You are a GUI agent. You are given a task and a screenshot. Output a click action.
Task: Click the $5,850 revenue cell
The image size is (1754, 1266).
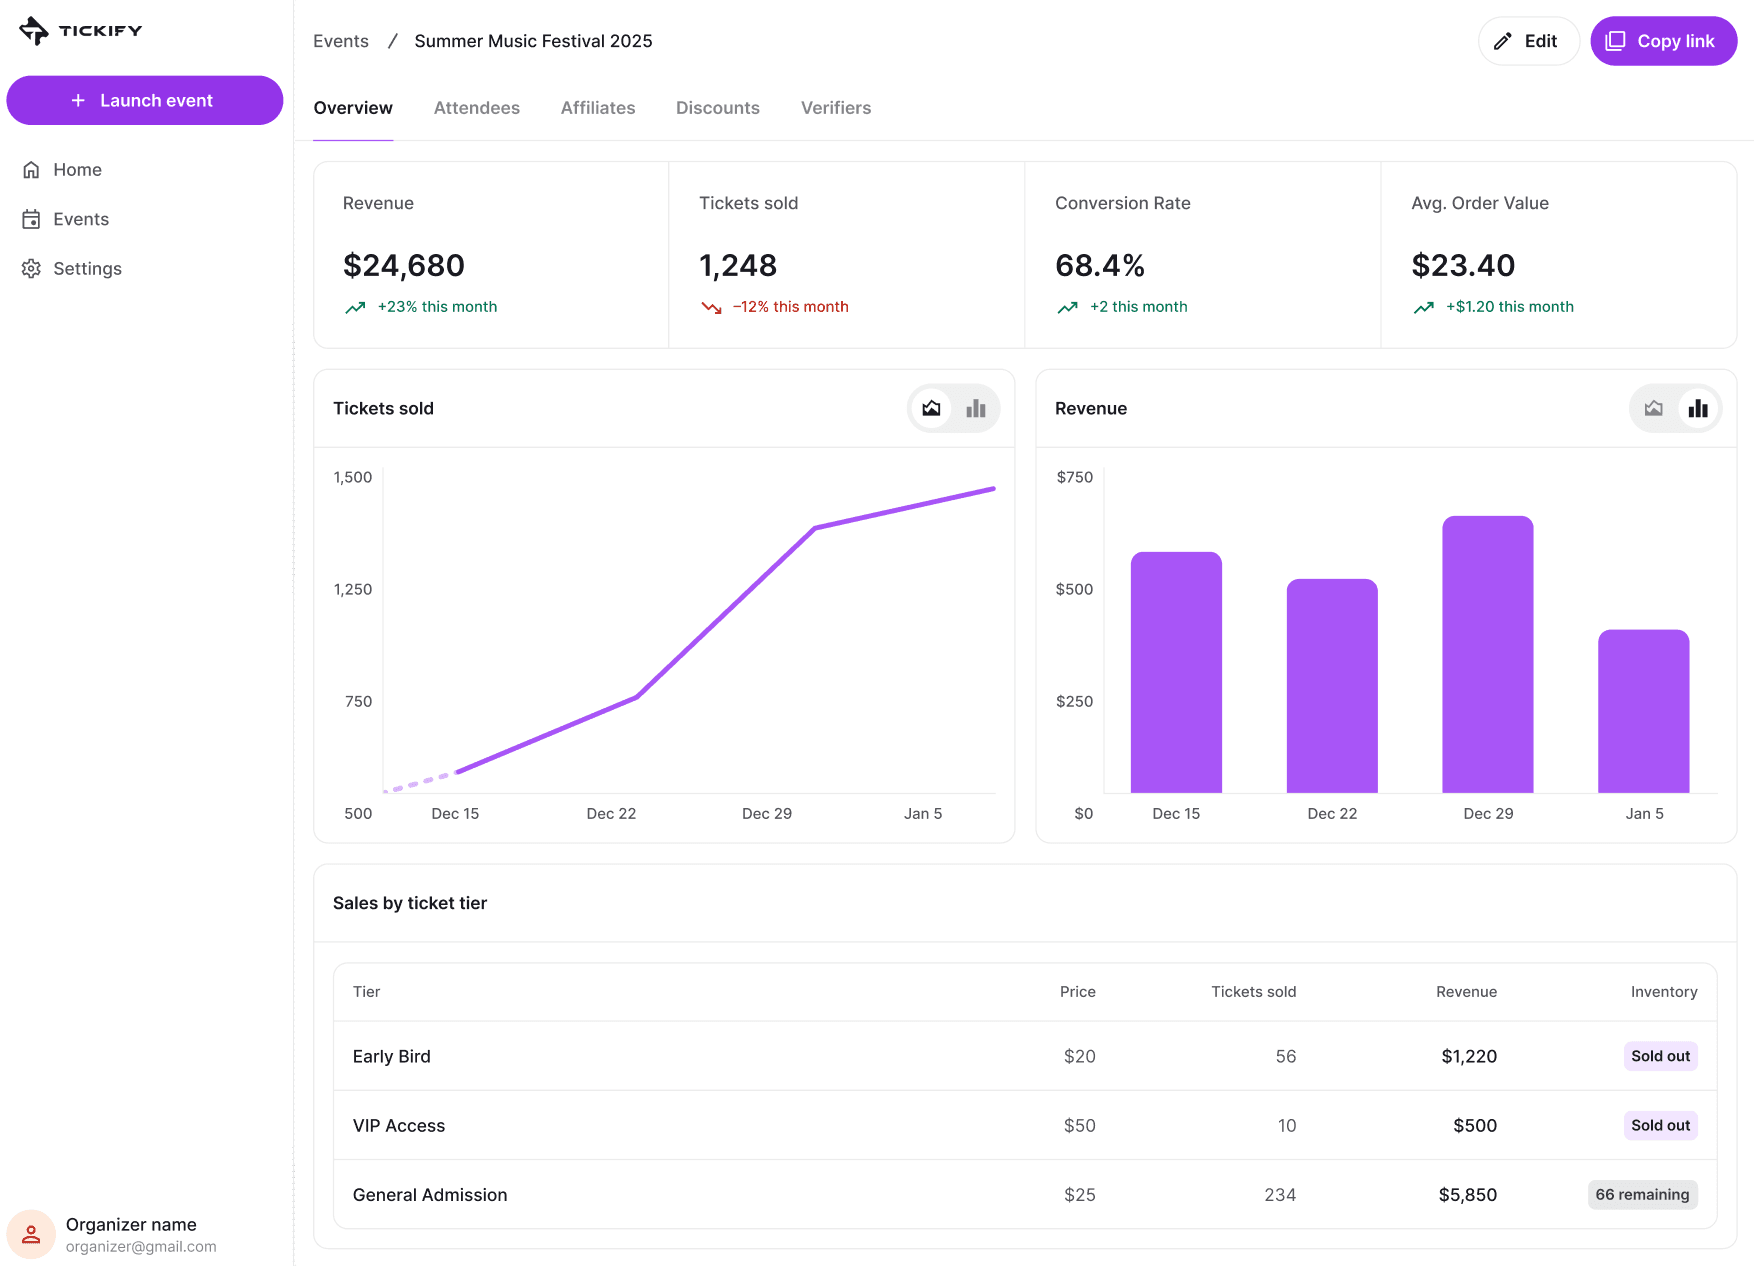click(x=1467, y=1195)
